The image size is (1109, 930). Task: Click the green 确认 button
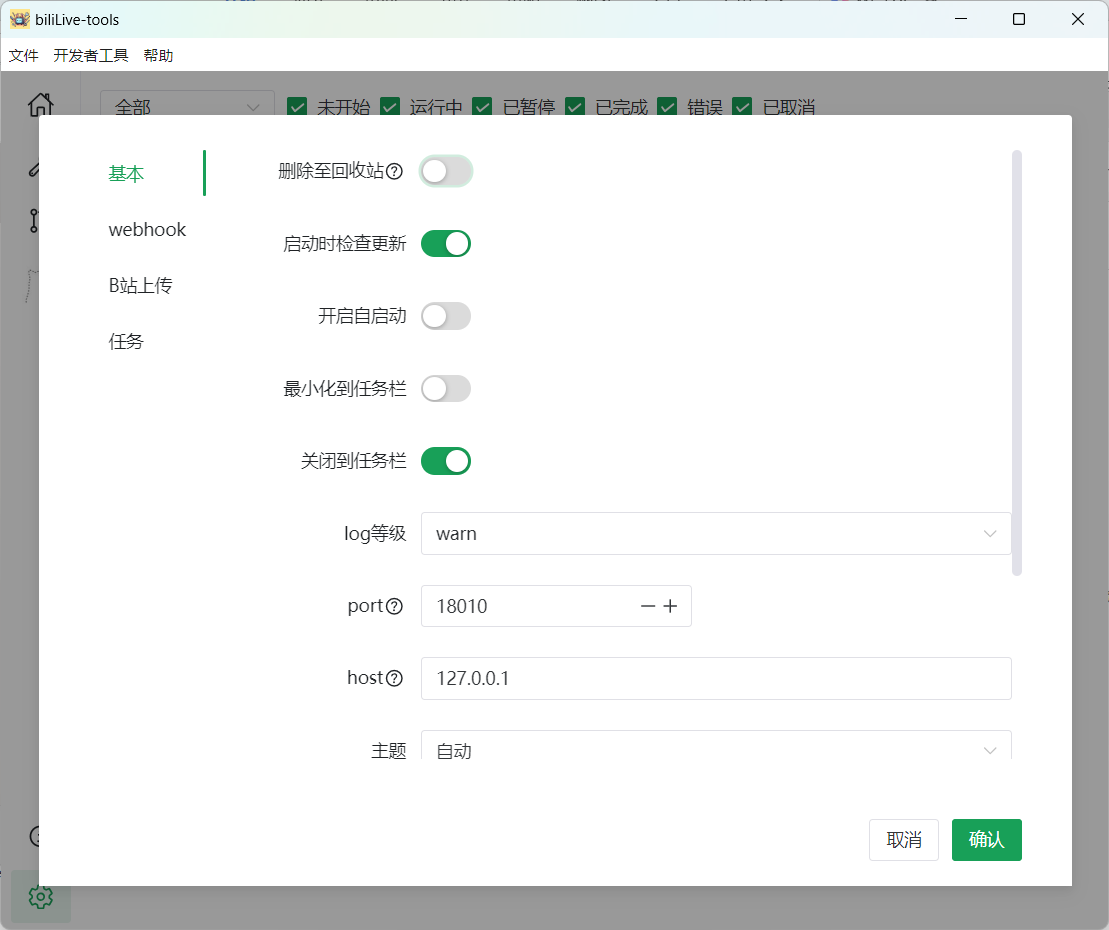click(986, 839)
